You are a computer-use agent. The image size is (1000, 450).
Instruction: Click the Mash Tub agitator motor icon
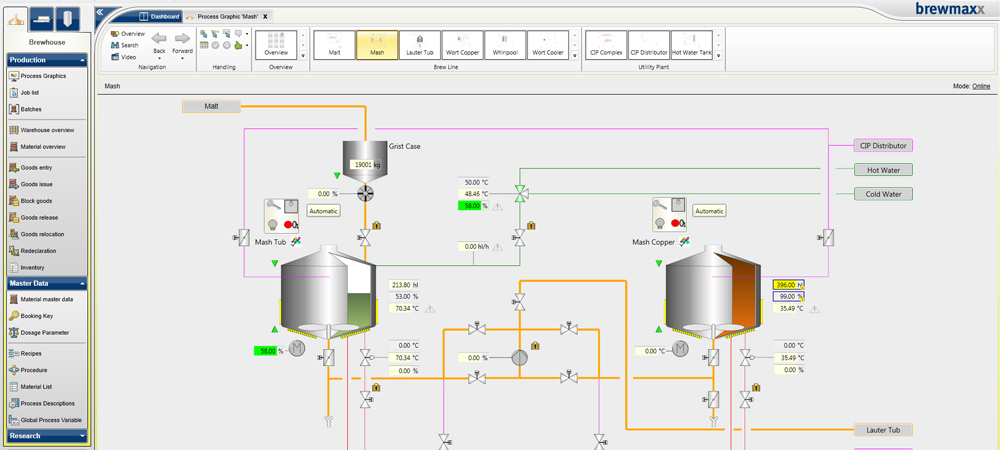pos(297,348)
